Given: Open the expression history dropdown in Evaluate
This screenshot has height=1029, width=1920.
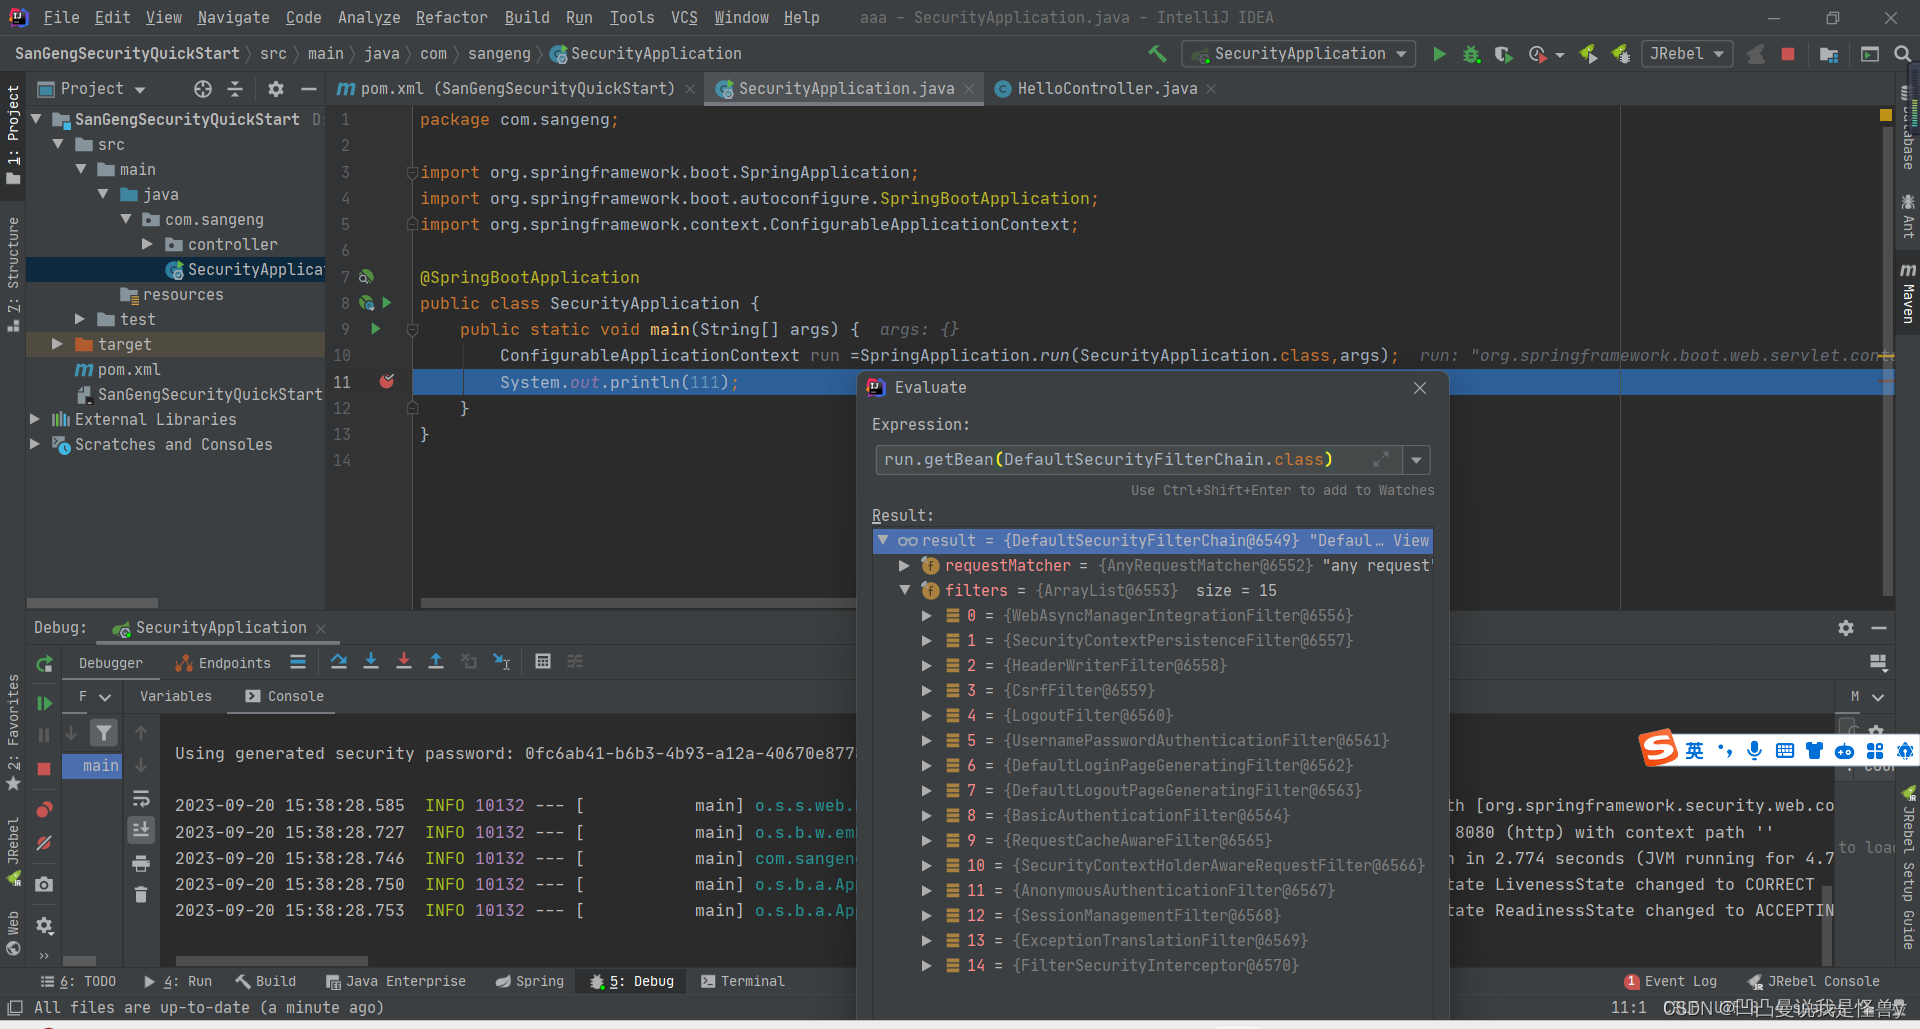Looking at the screenshot, I should tap(1416, 459).
